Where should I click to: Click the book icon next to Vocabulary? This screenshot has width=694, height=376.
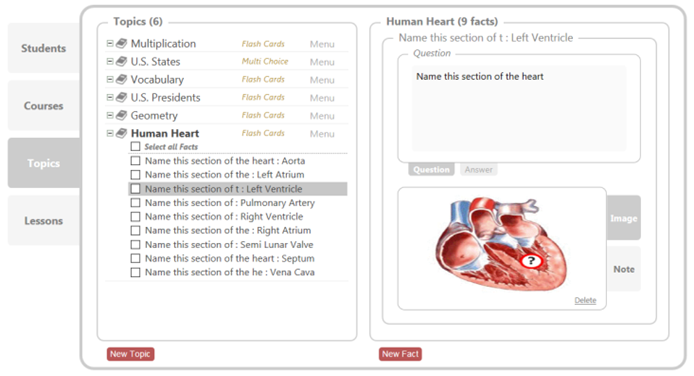(x=121, y=79)
